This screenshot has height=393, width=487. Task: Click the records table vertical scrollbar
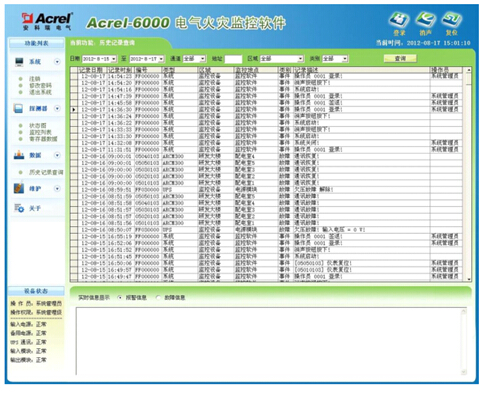pyautogui.click(x=469, y=174)
